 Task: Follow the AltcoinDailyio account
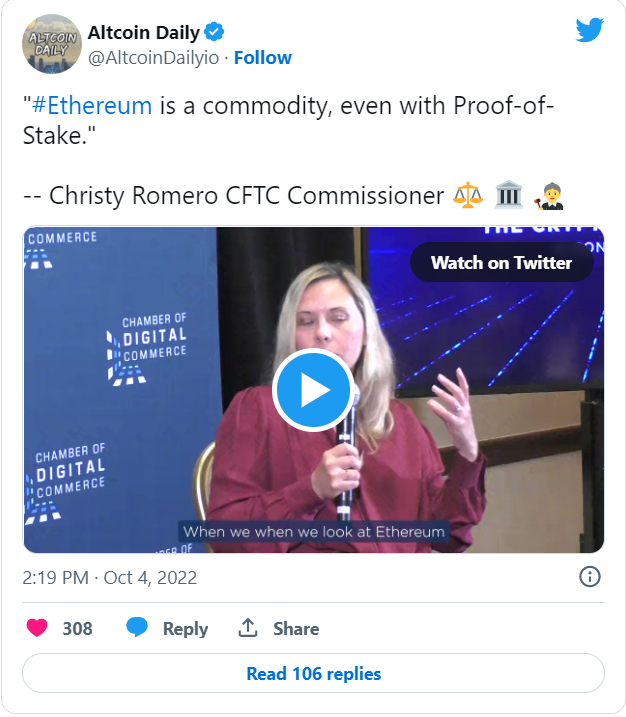click(x=262, y=58)
